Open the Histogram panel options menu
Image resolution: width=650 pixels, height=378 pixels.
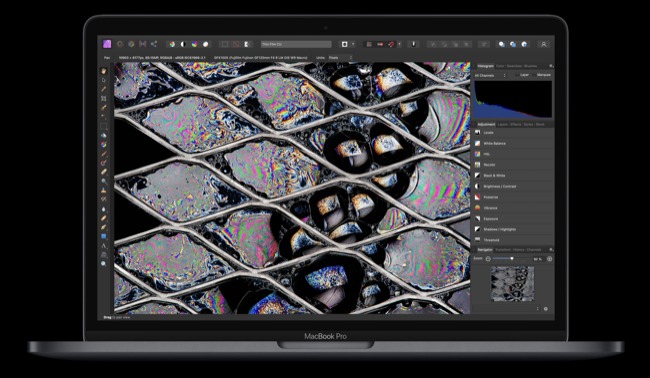pyautogui.click(x=551, y=66)
